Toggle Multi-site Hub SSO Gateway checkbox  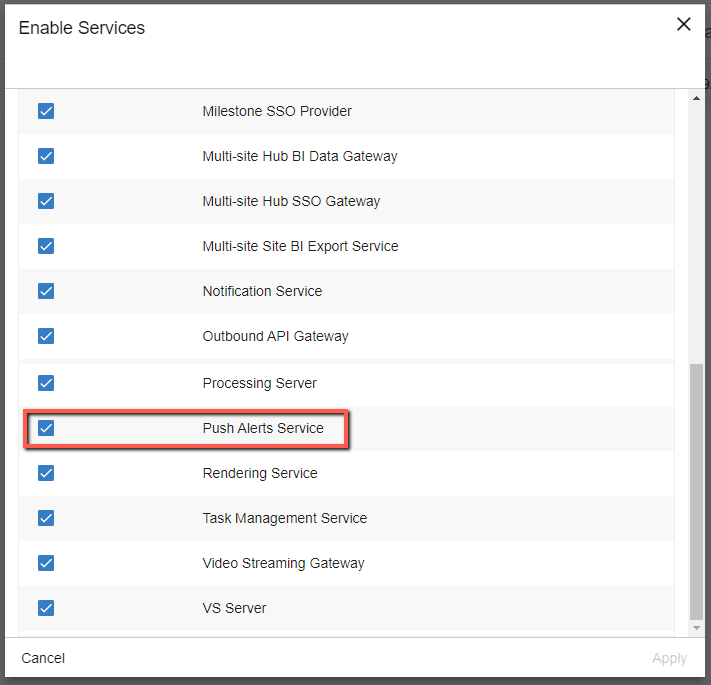point(46,201)
